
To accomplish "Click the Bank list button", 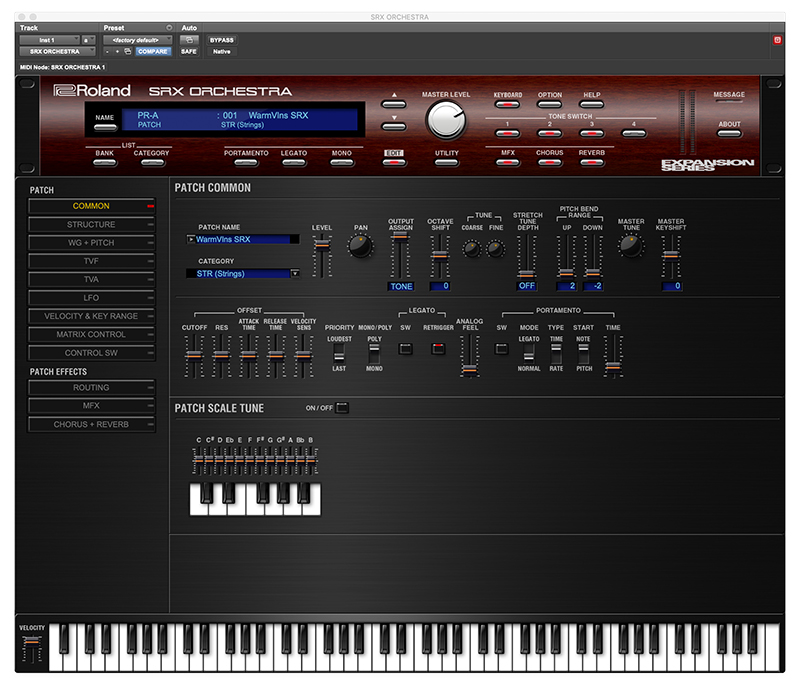I will [105, 163].
